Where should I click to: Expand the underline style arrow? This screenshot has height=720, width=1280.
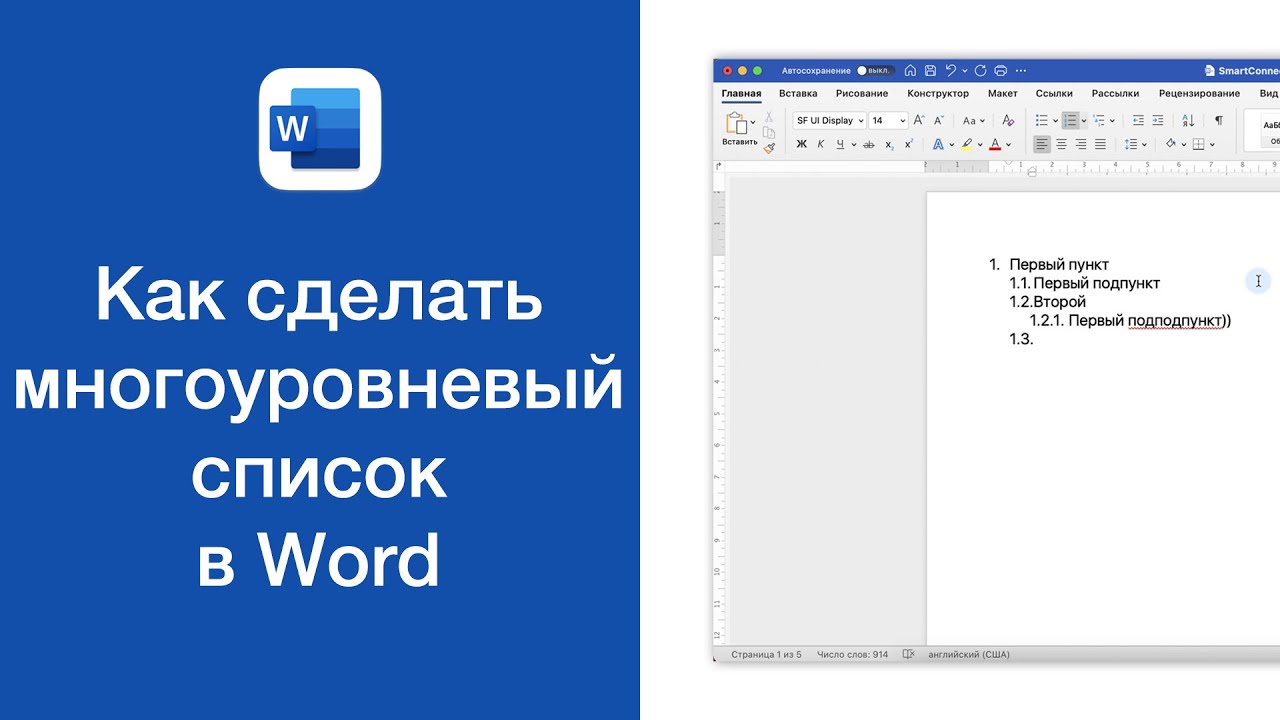click(853, 145)
